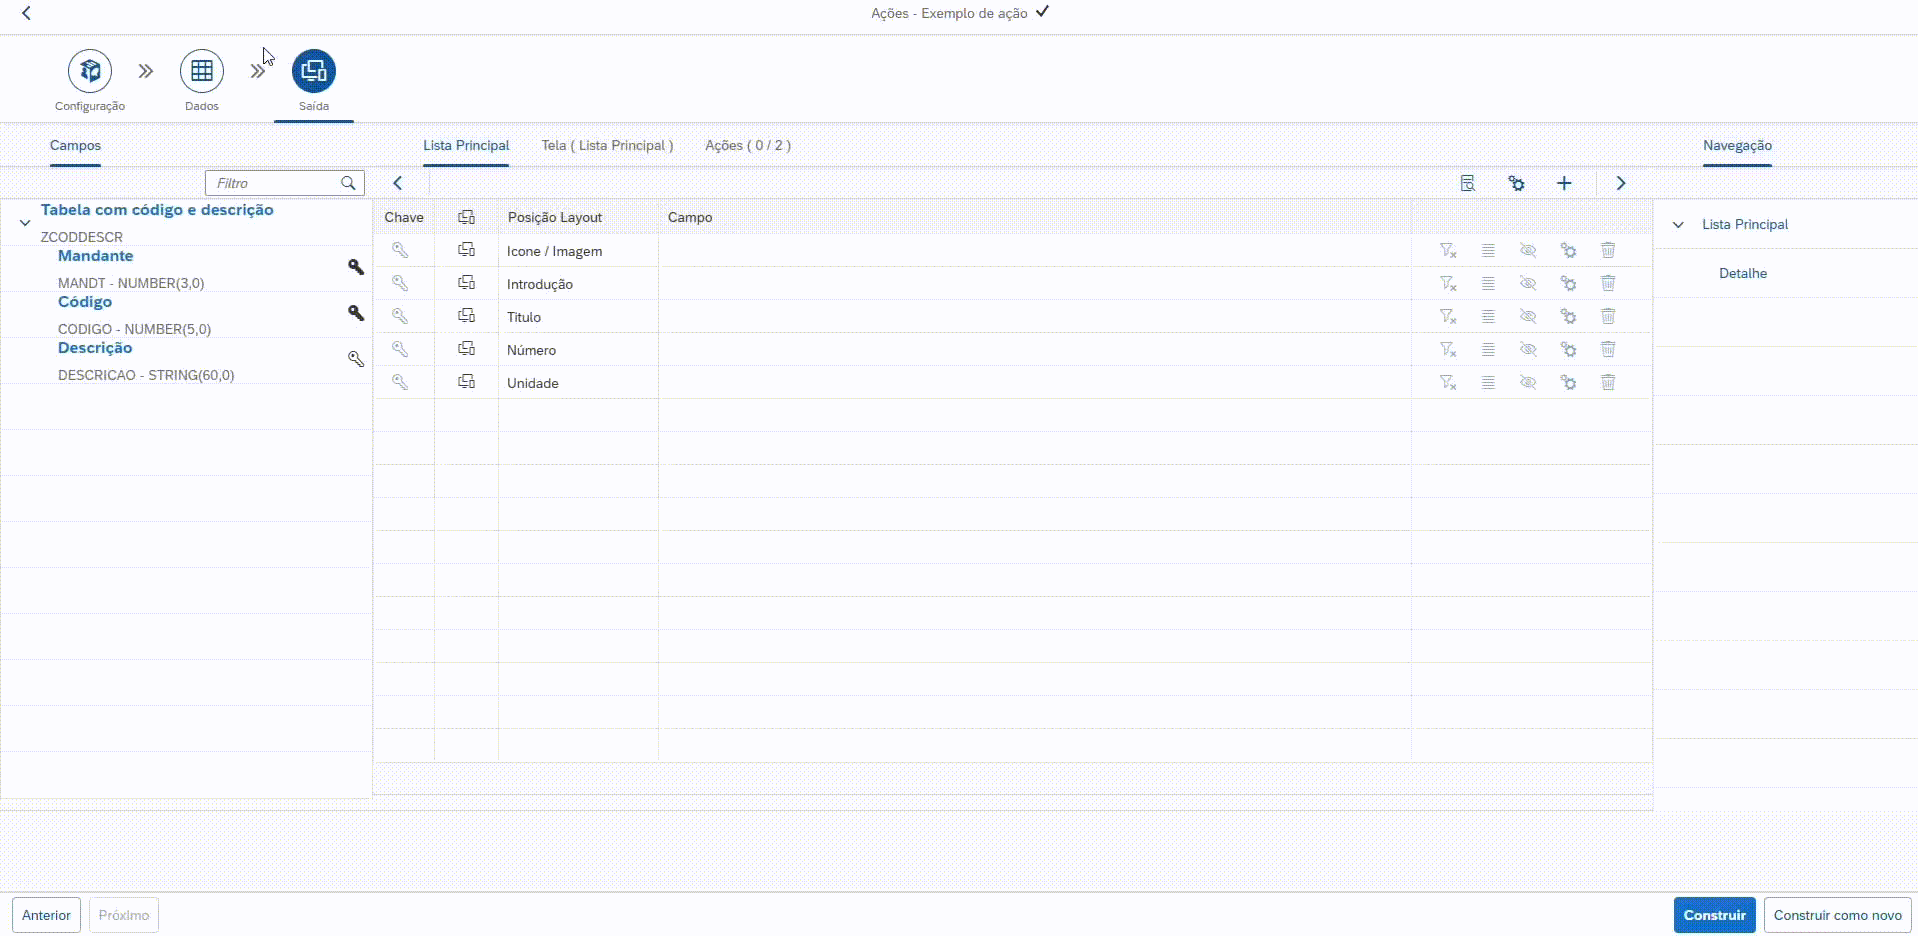Open the Ações ( 0 / 2 ) tab

(747, 145)
